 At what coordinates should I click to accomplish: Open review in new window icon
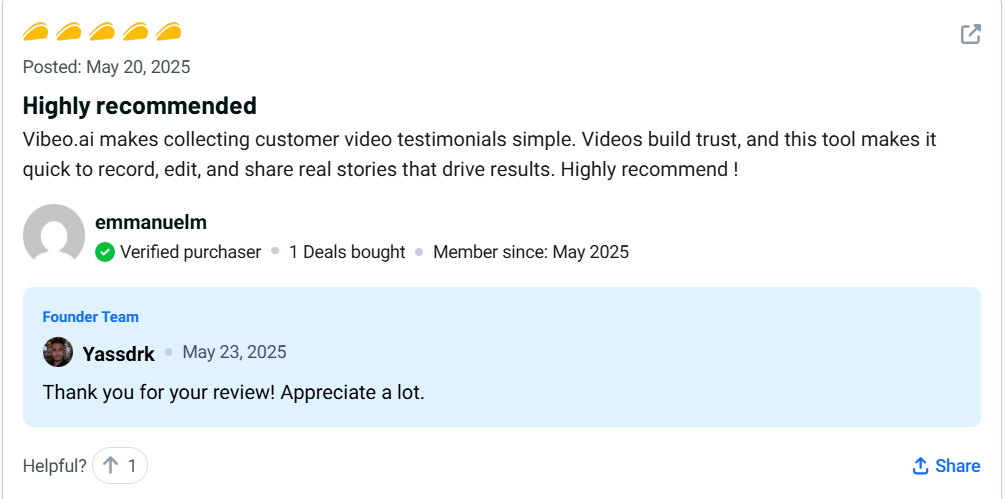[970, 34]
